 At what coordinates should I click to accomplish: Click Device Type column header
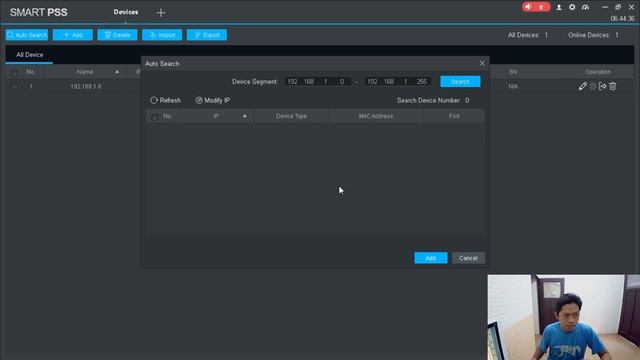pyautogui.click(x=291, y=116)
